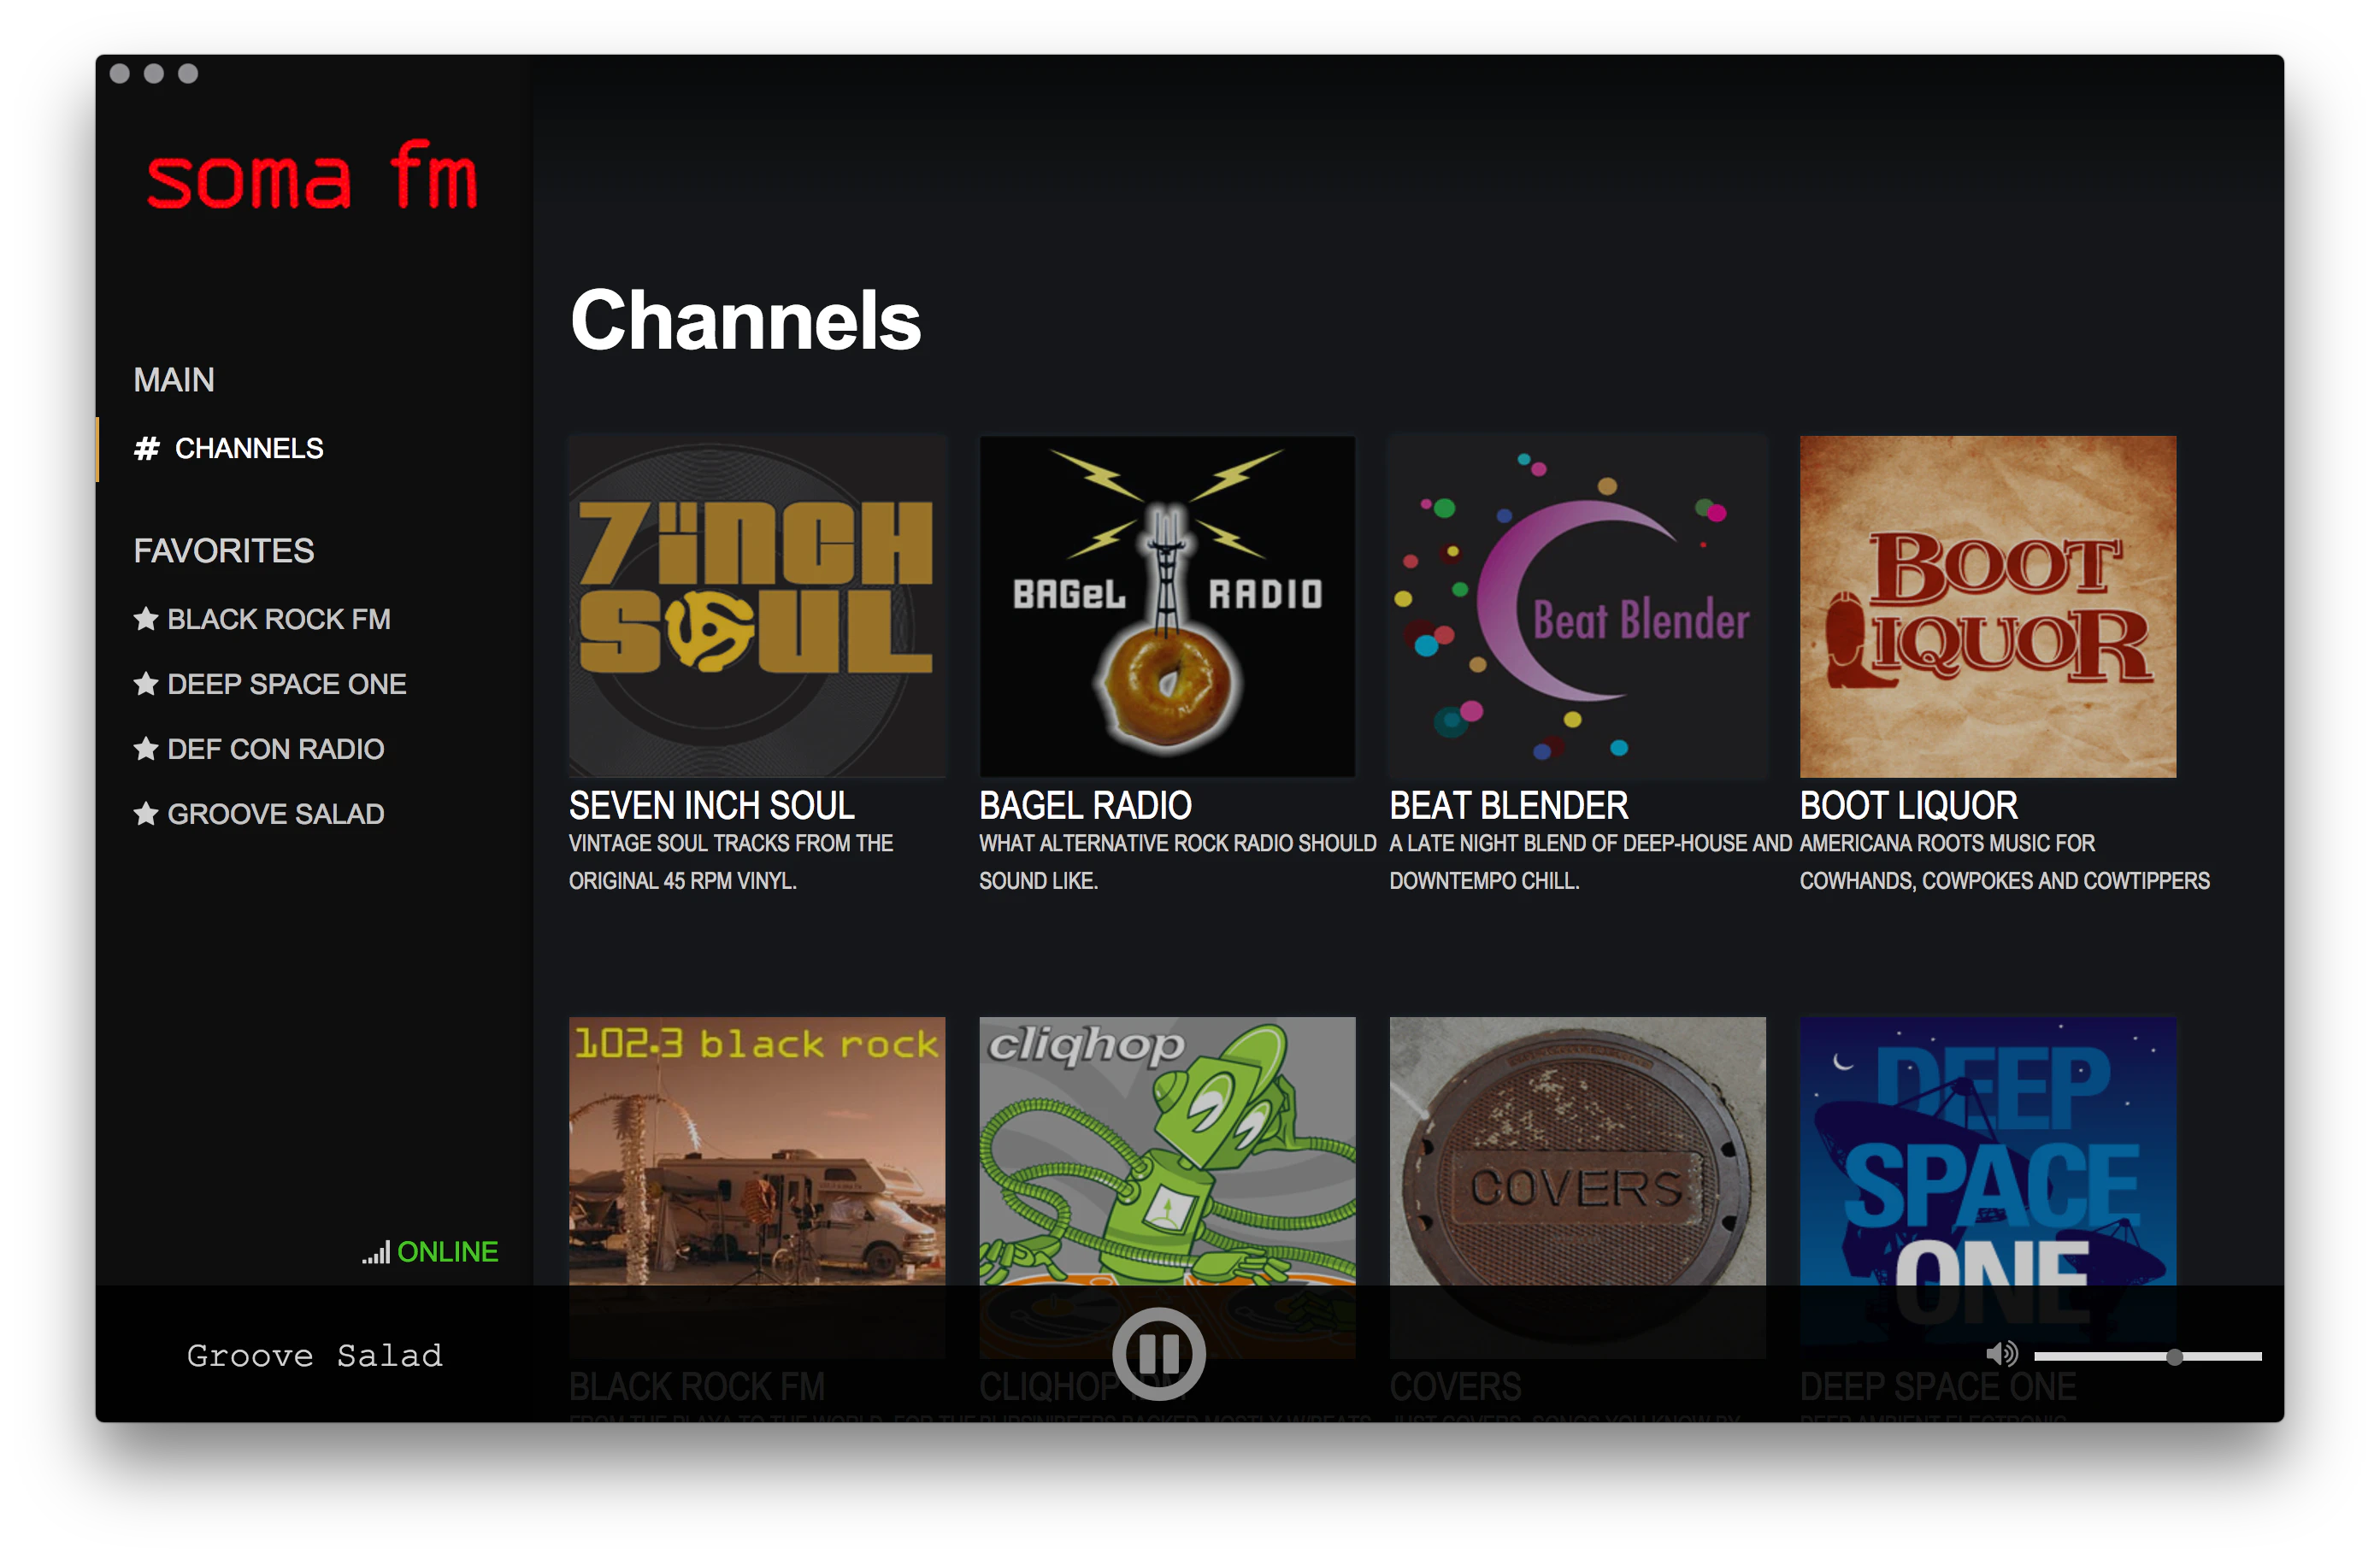Click the # icon beside CHANNELS
Viewport: 2380px width, 1559px height.
coord(146,449)
